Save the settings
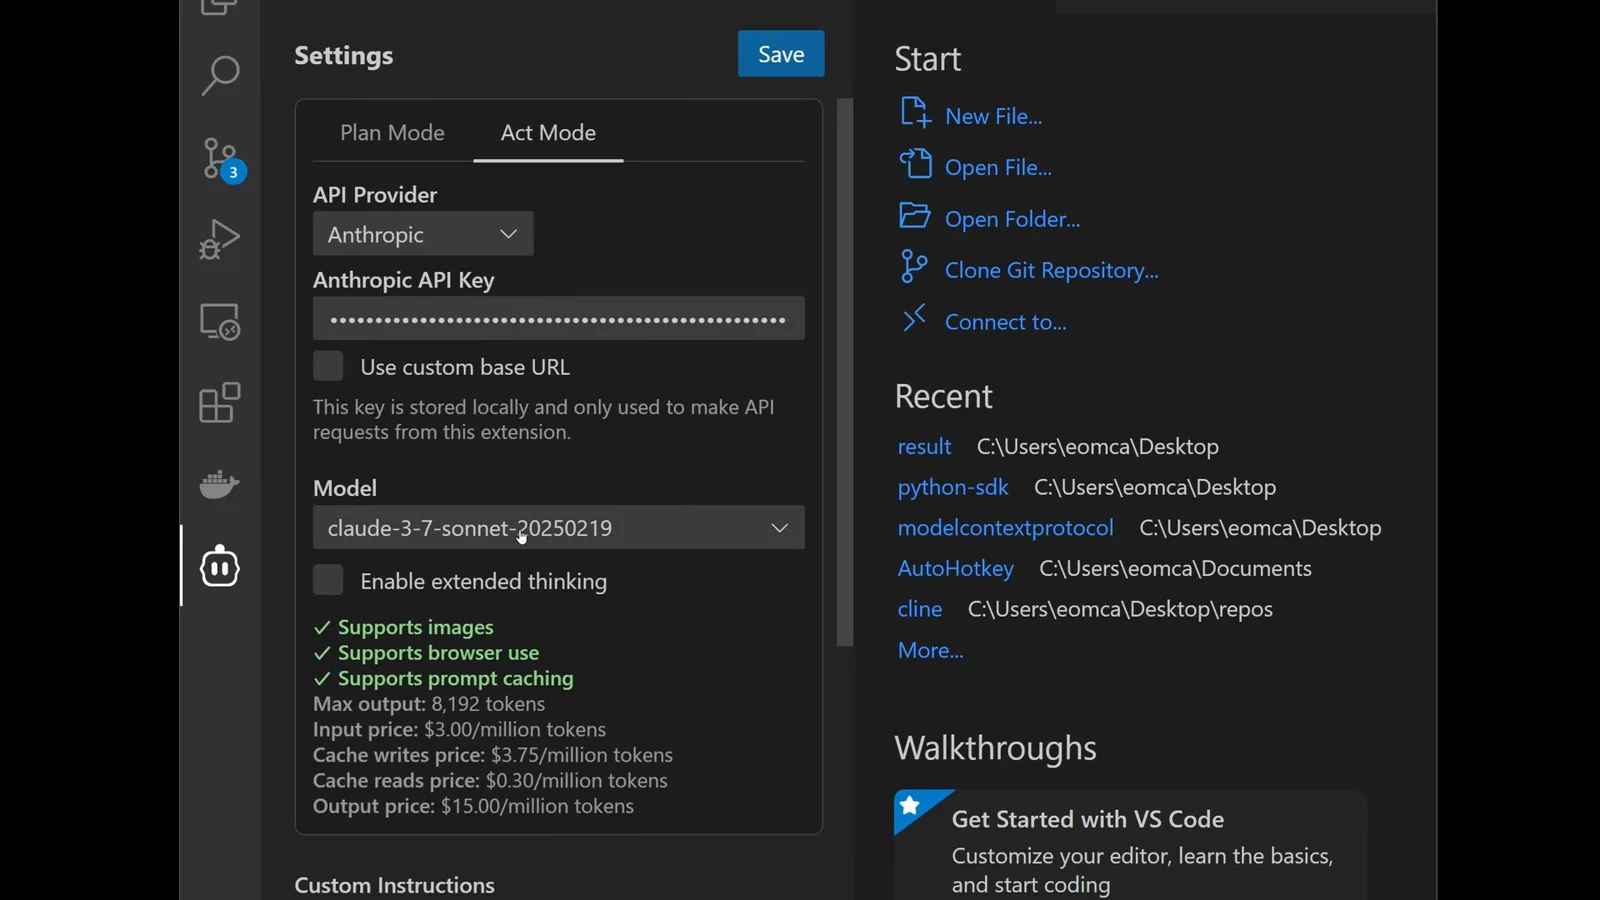The height and width of the screenshot is (900, 1600). (781, 54)
